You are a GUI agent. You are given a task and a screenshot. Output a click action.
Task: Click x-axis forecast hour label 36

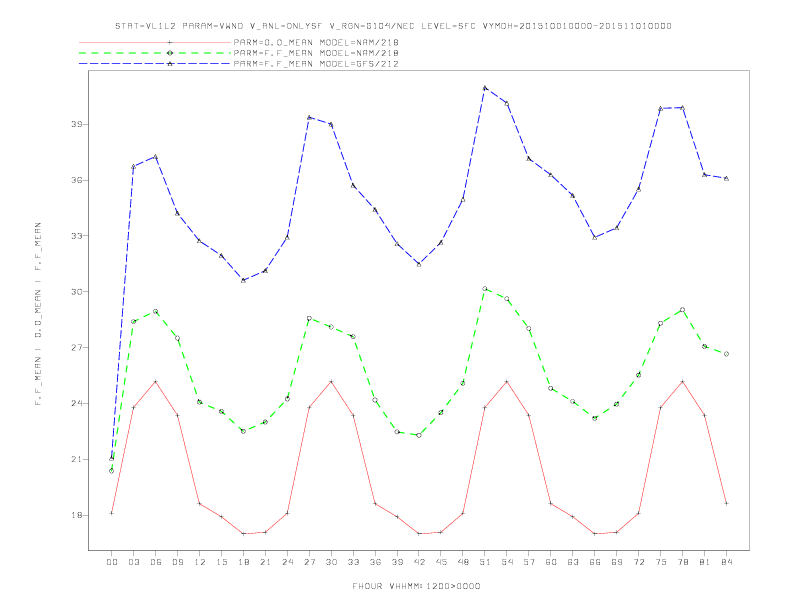point(375,562)
